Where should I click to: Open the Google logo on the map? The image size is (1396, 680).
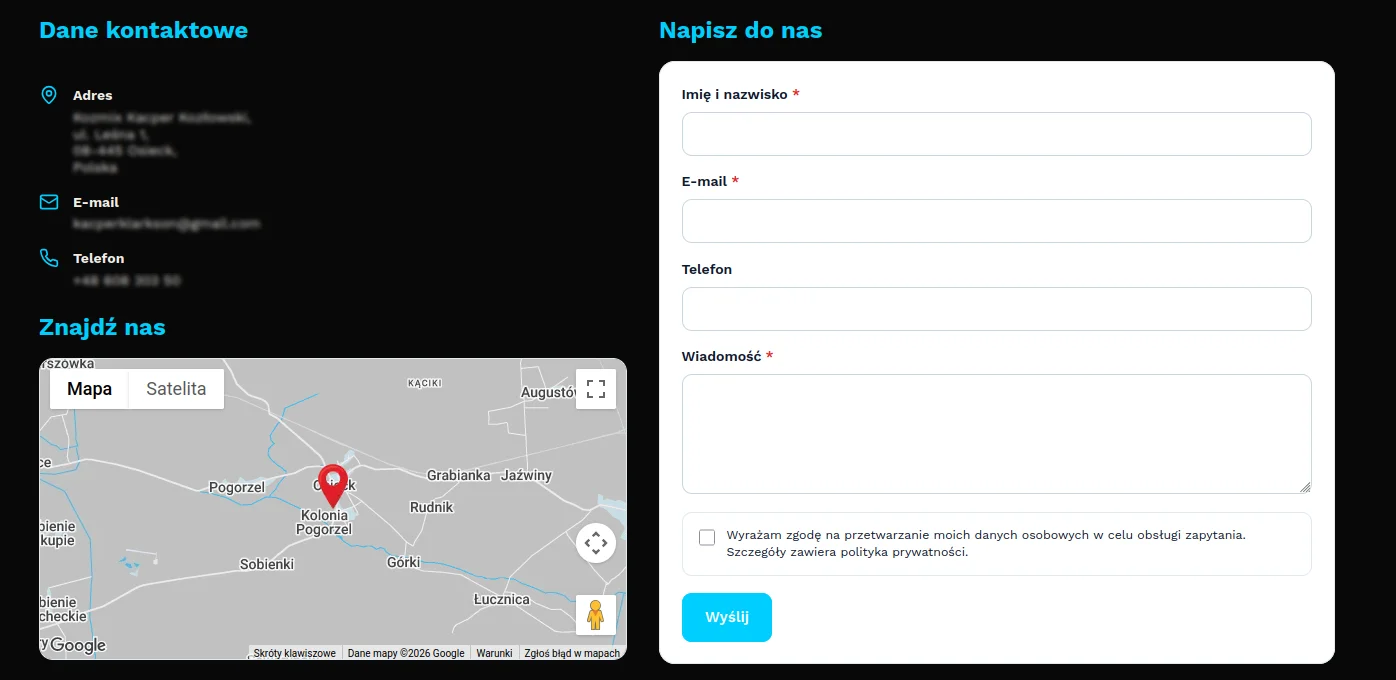pyautogui.click(x=76, y=645)
